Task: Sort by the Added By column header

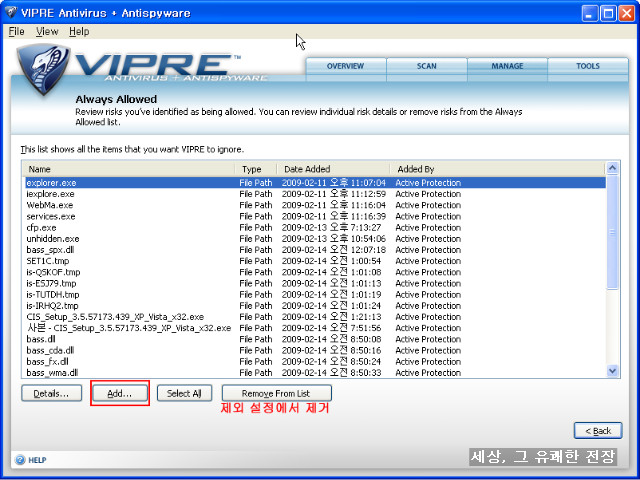Action: 498,169
